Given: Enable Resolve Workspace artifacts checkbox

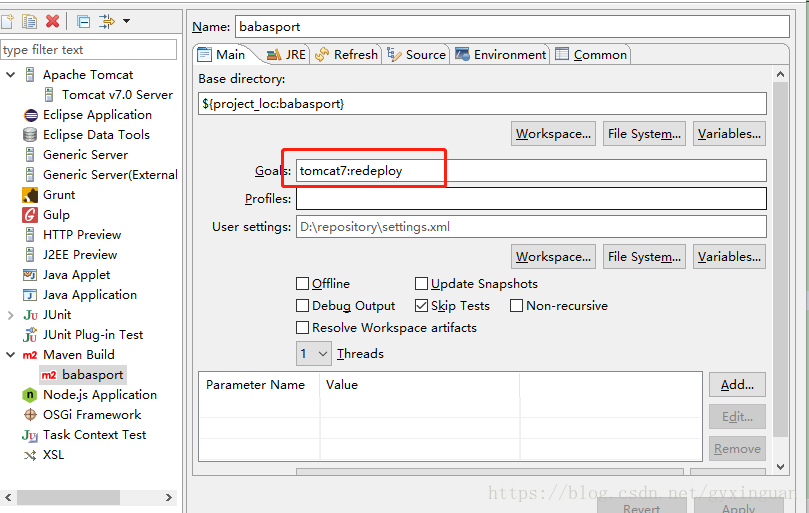Looking at the screenshot, I should tap(302, 328).
